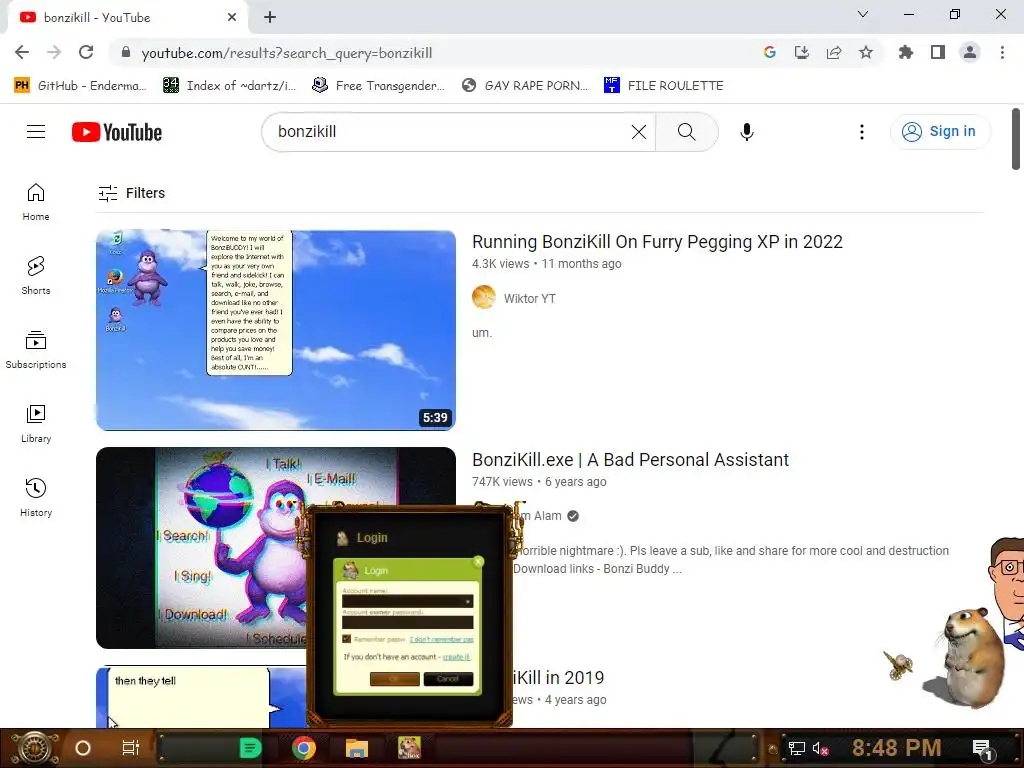Open FILE ROULETTE bookmark
Image resolution: width=1024 pixels, height=768 pixels.
click(x=664, y=86)
